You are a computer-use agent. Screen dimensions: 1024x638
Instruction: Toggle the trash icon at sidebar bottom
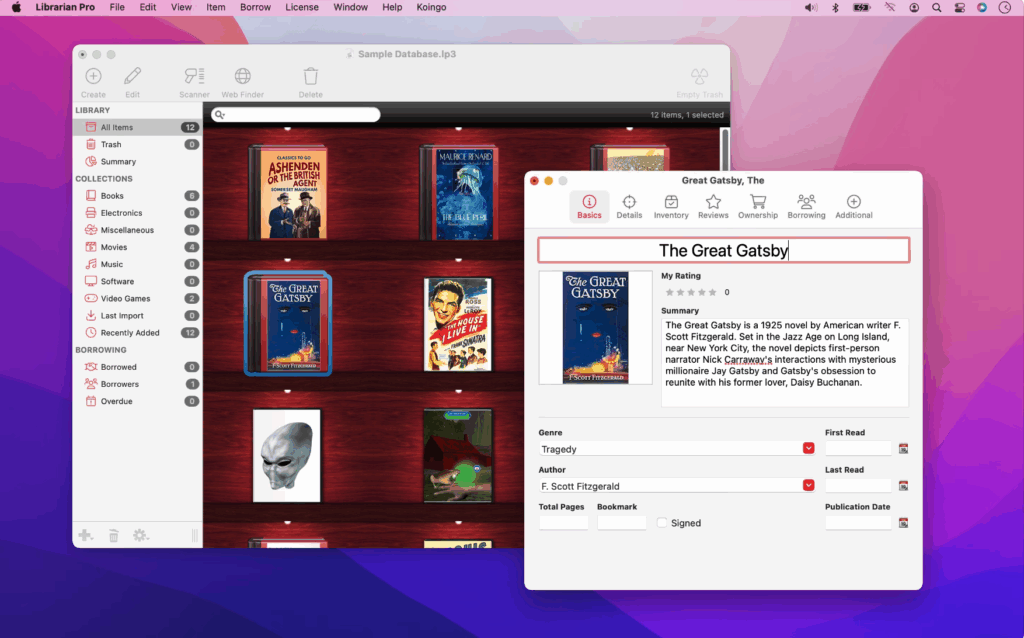click(x=113, y=535)
